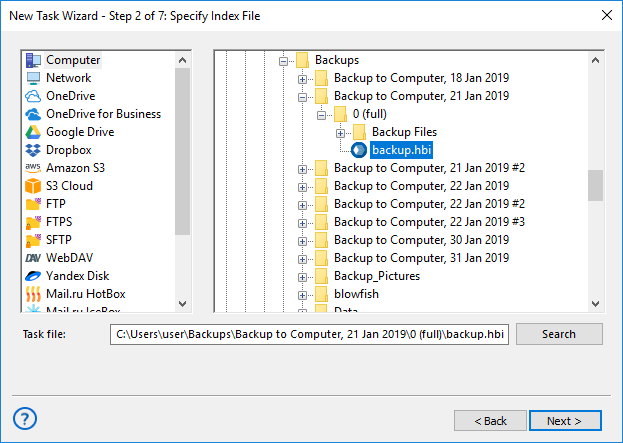Select the Backup to Computer, 30 Jan 2019 label
Viewport: 623px width, 443px height.
[x=421, y=240]
